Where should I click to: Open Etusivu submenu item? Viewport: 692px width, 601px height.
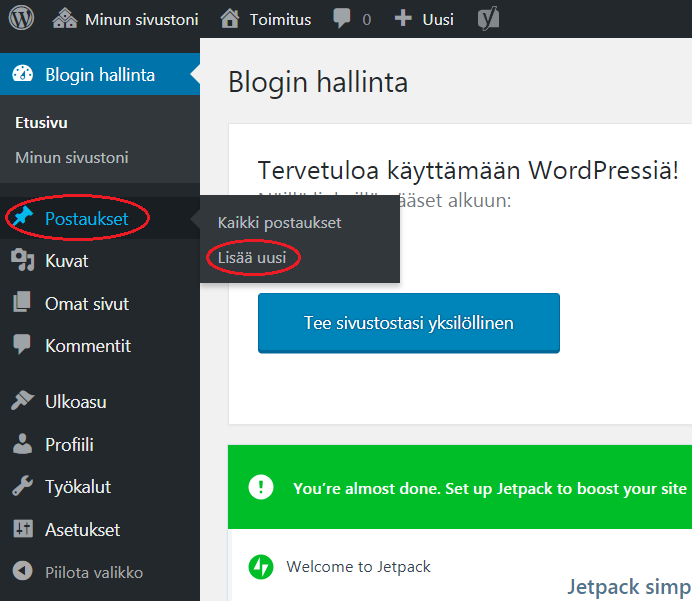pyautogui.click(x=41, y=123)
